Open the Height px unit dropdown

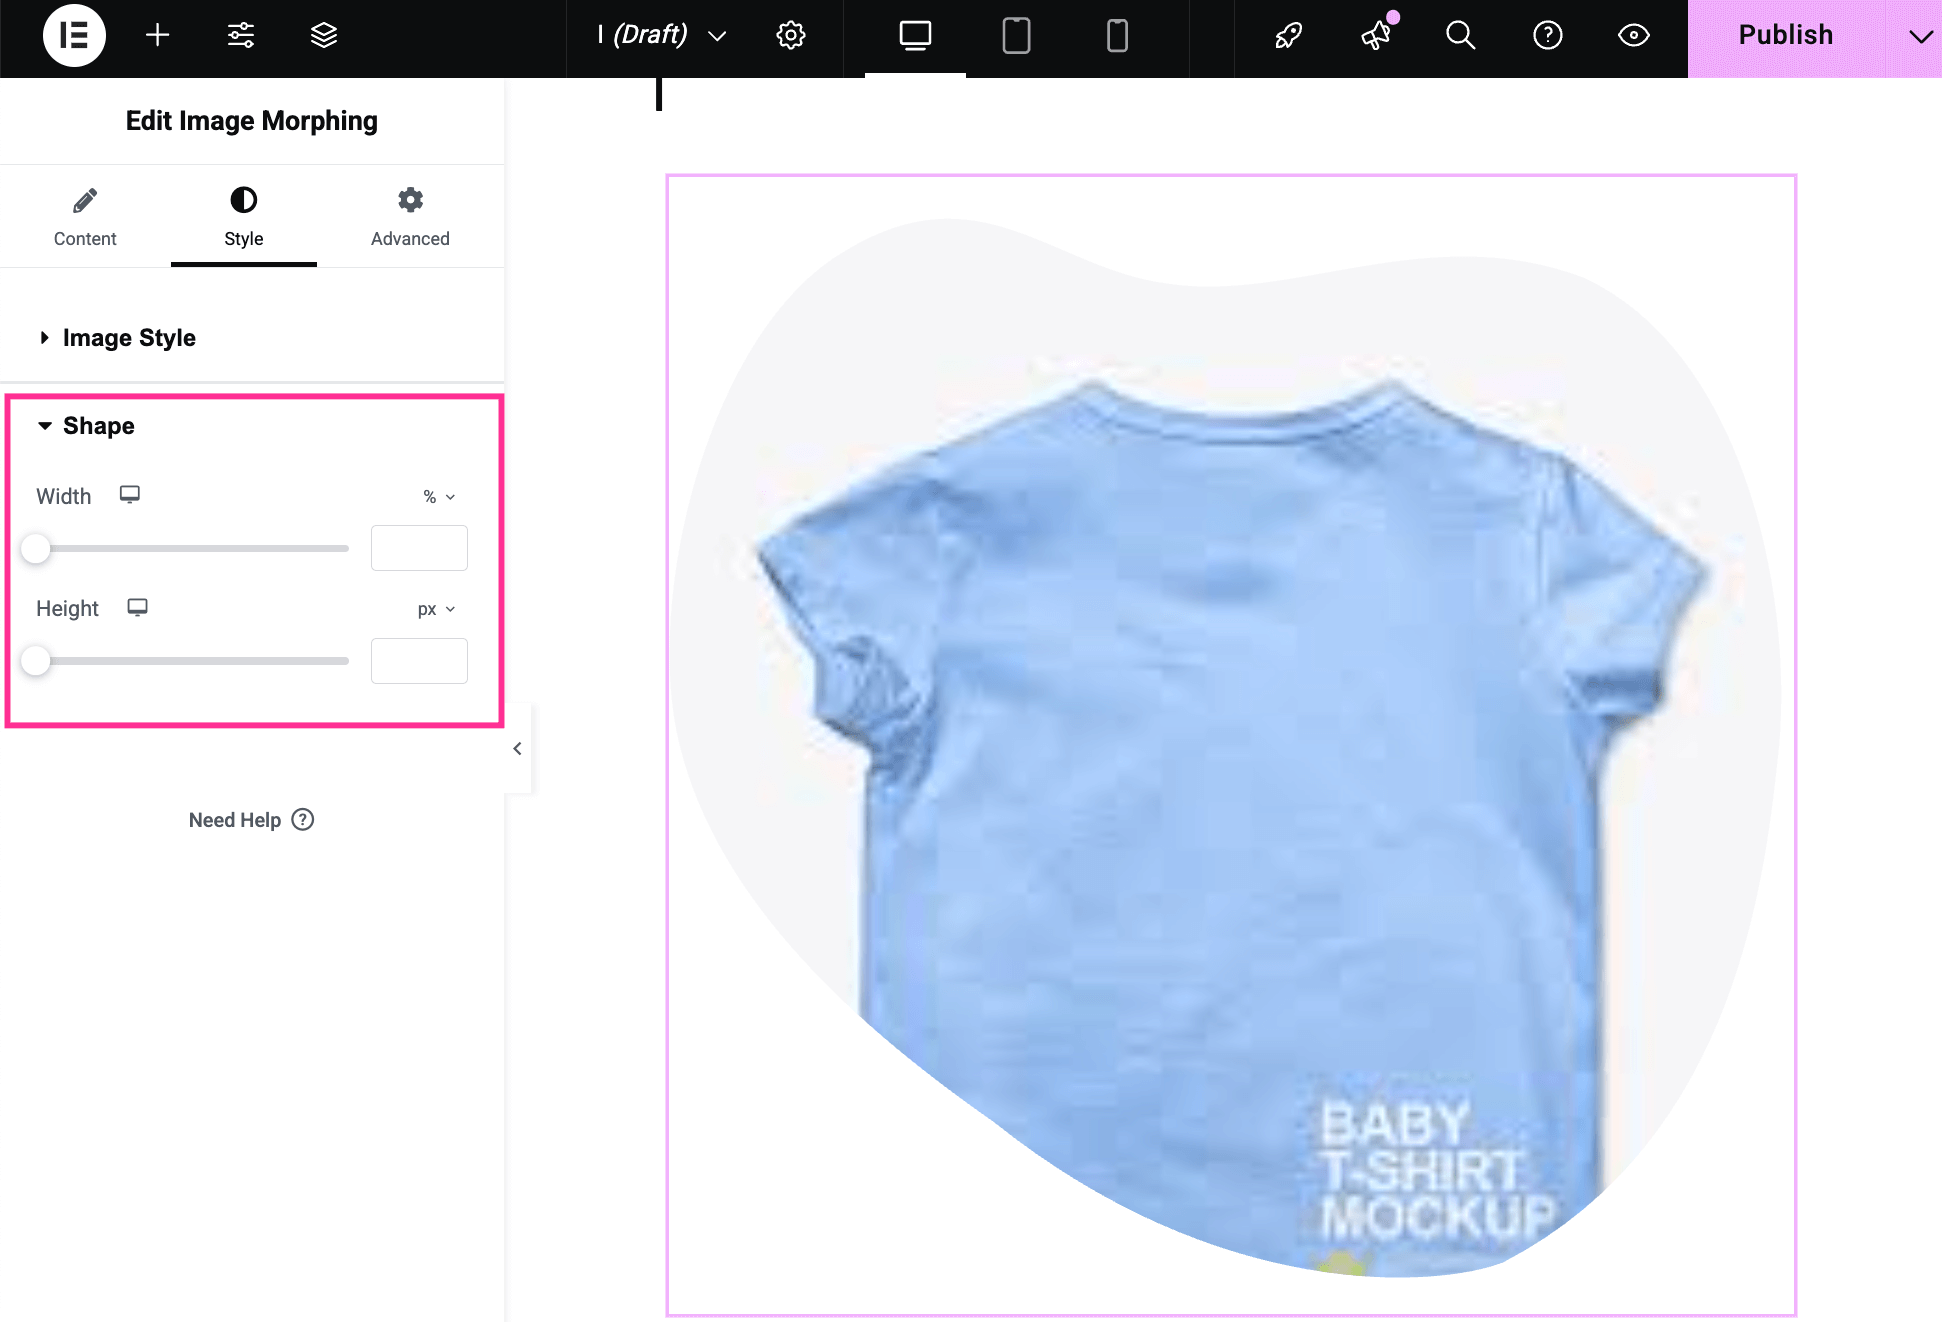click(x=436, y=610)
